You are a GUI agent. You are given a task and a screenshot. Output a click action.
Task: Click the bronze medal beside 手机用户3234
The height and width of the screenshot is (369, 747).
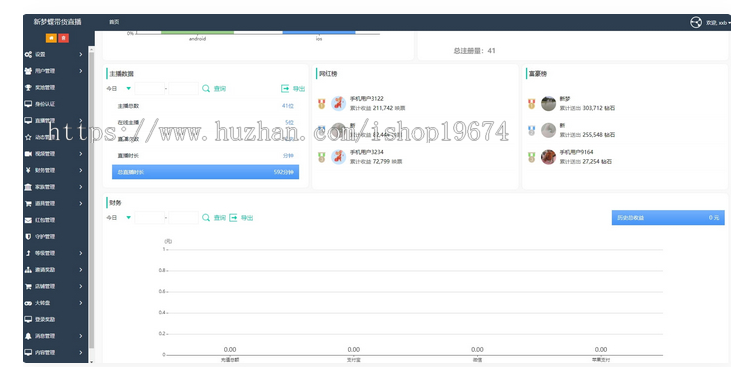tap(322, 157)
